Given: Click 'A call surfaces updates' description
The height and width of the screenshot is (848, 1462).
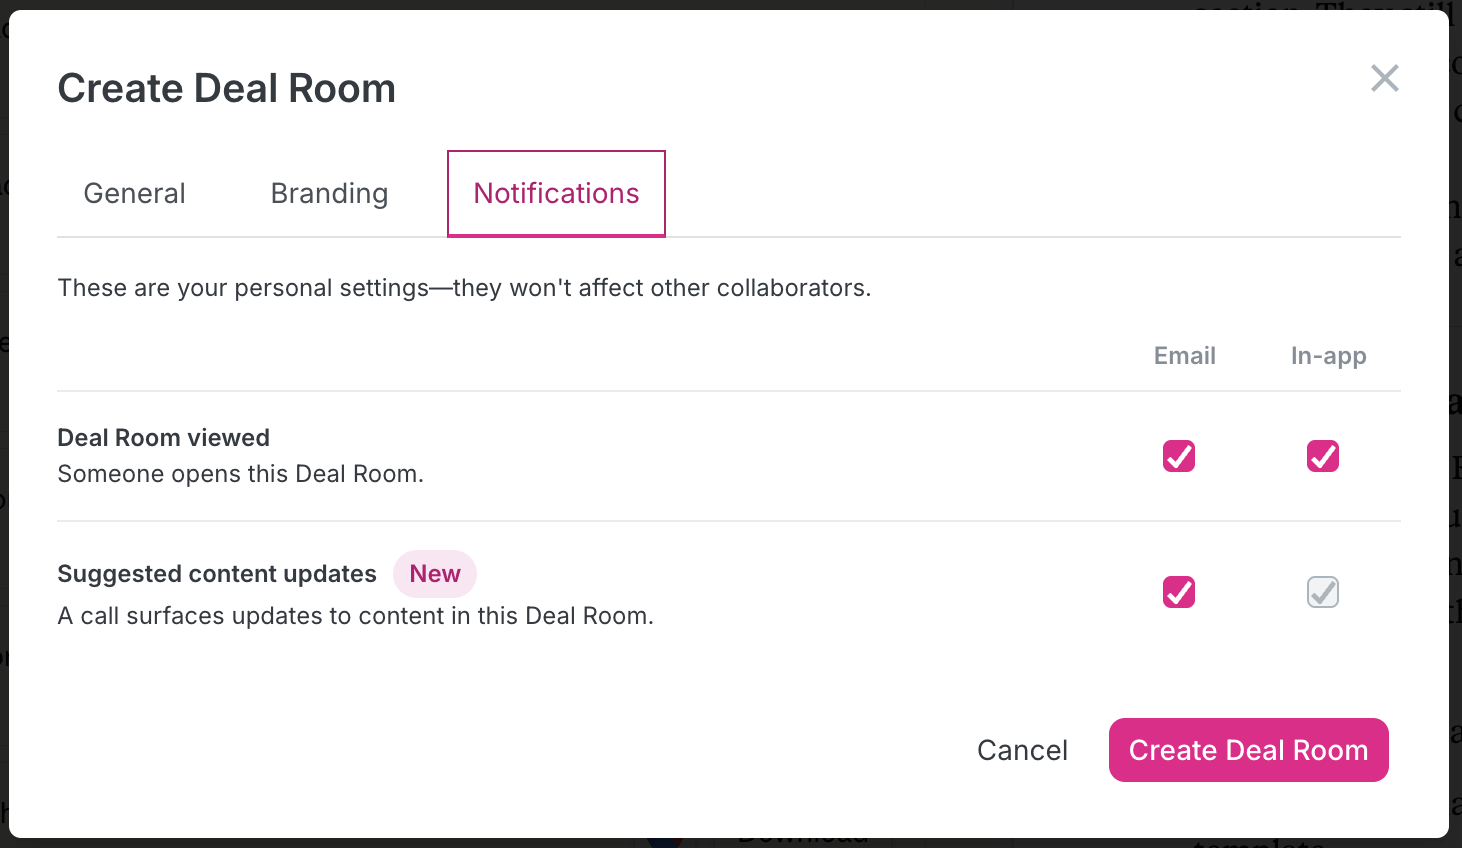Looking at the screenshot, I should coord(356,616).
